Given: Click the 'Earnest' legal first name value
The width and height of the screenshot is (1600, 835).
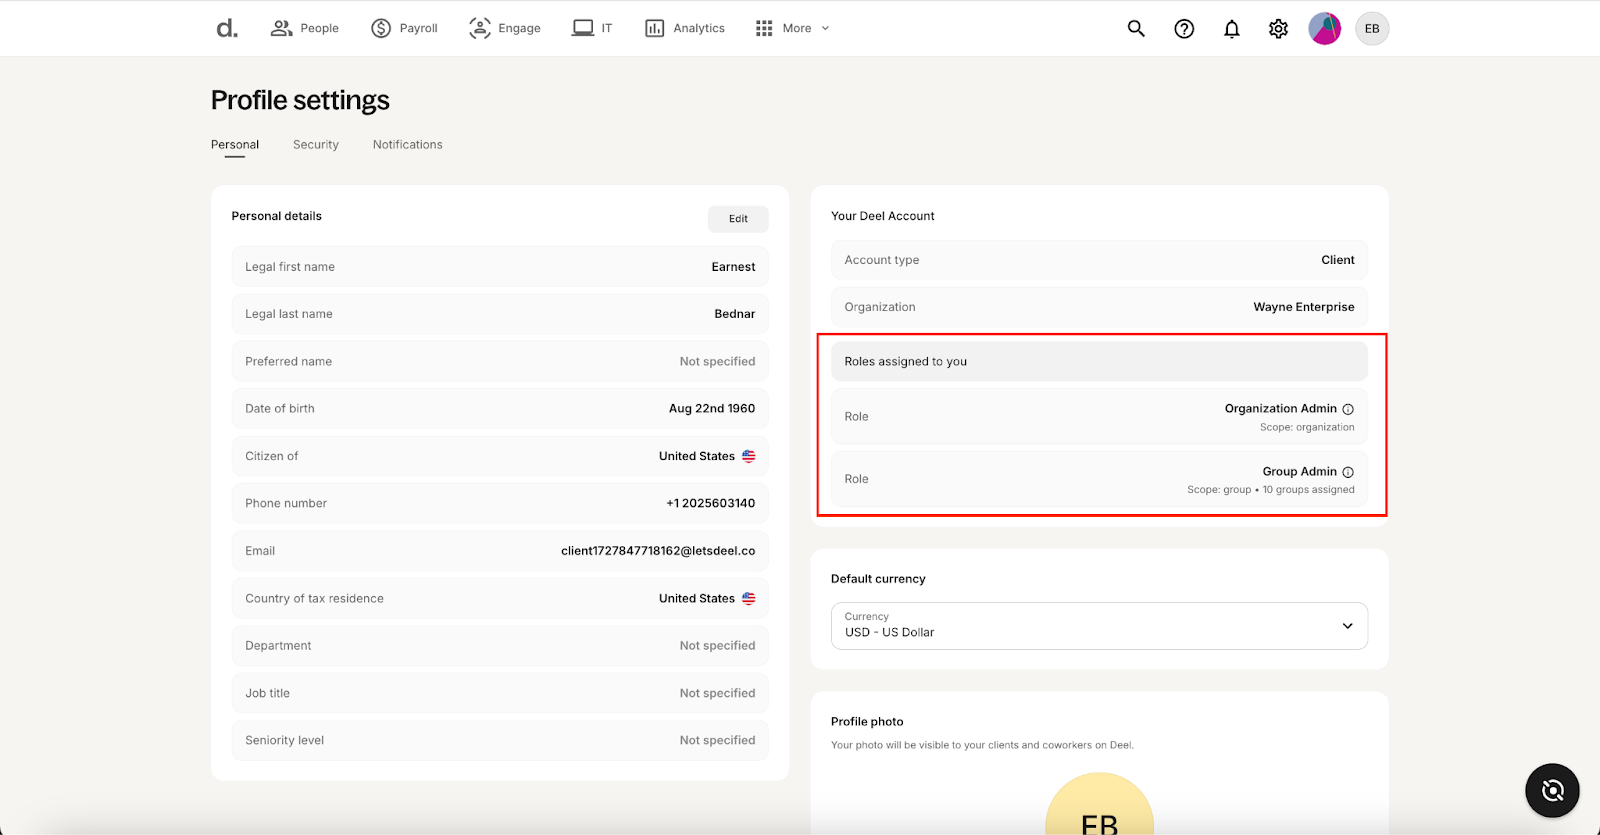Looking at the screenshot, I should [733, 267].
